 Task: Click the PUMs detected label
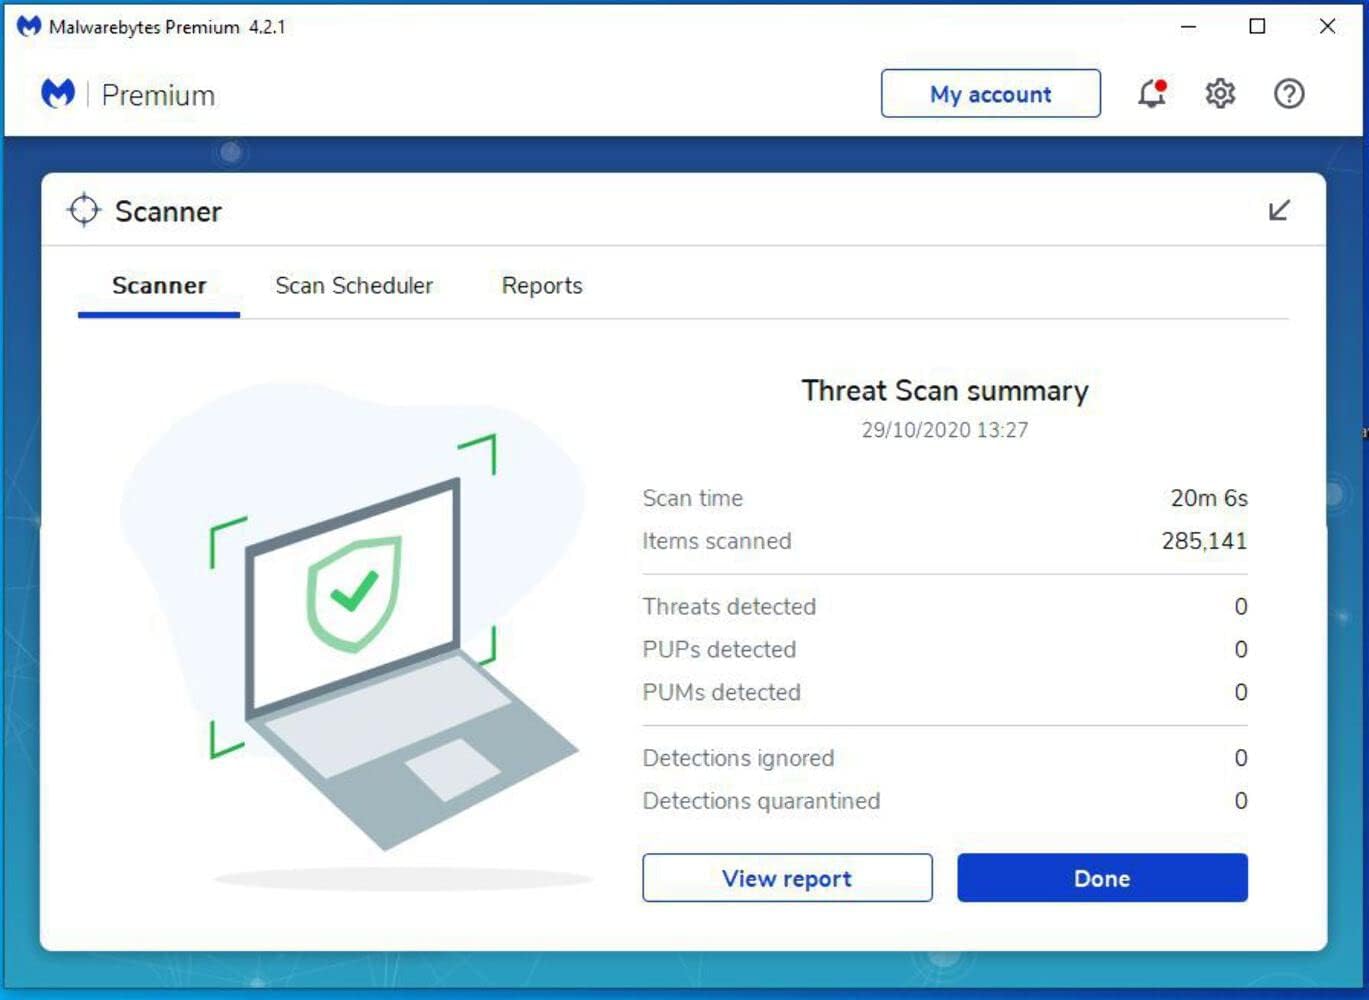click(x=721, y=692)
